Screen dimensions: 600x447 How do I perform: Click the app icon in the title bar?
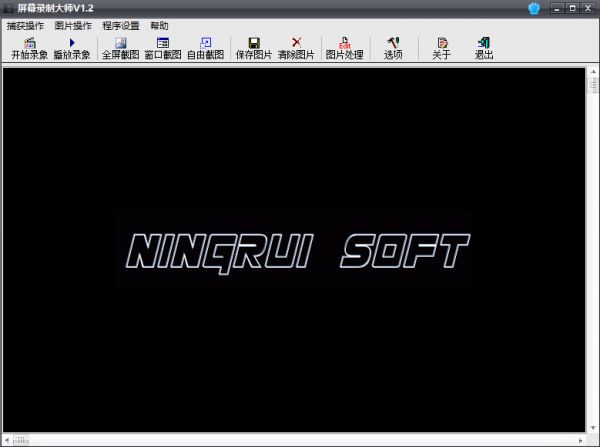pyautogui.click(x=8, y=8)
